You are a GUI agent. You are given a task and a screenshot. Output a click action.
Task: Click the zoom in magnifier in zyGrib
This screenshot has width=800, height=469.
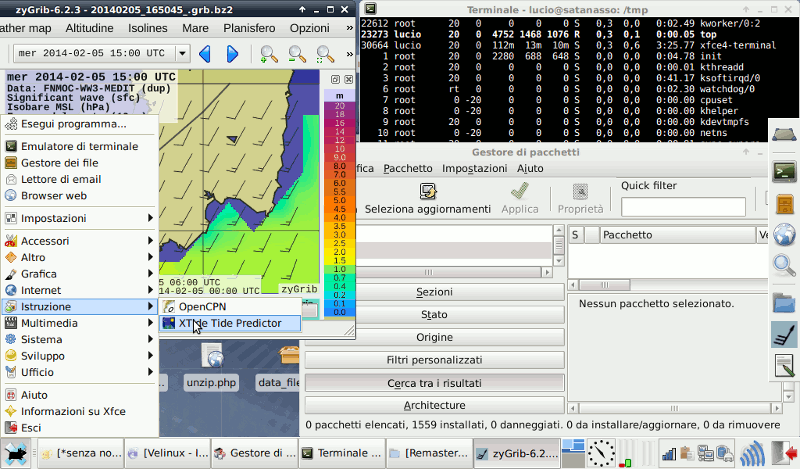pyautogui.click(x=269, y=54)
